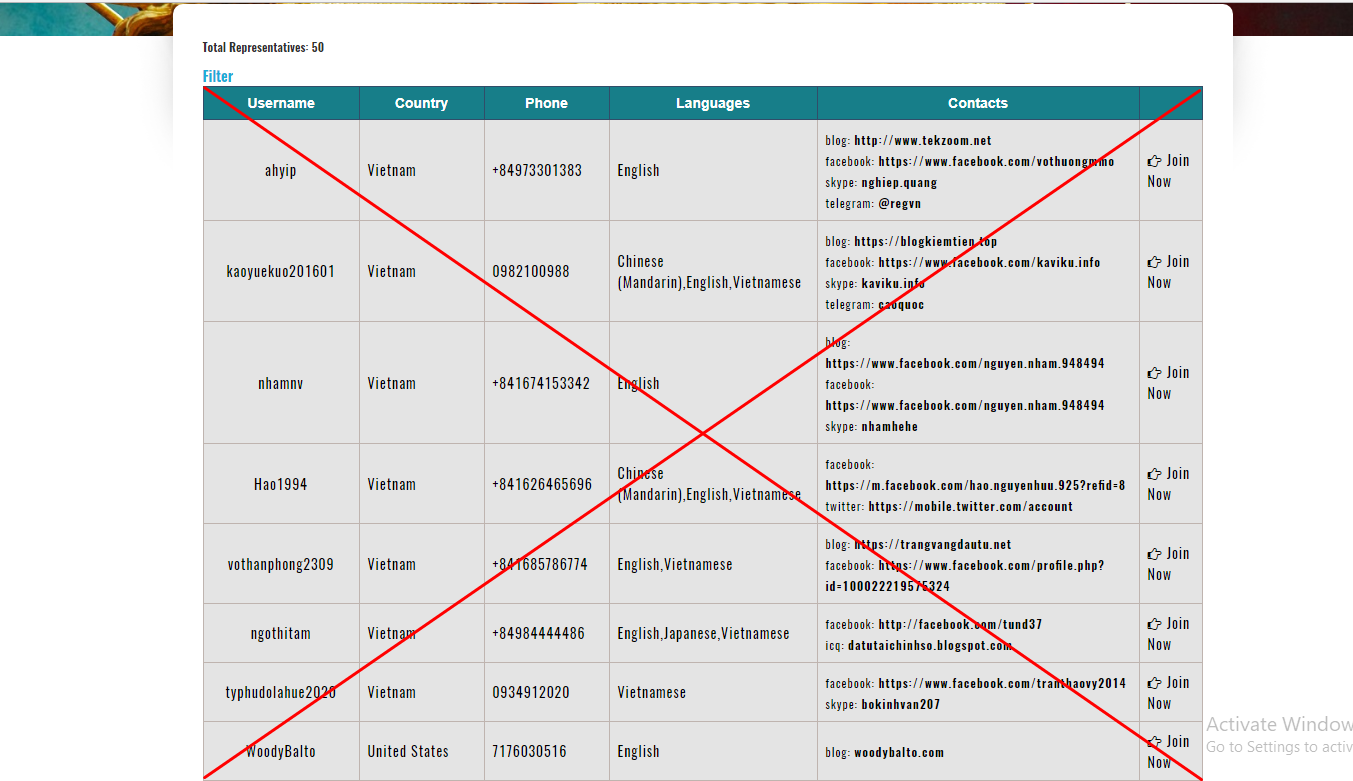1353x781 pixels.
Task: Open the tranthaovy2014 facebook link
Action: (1002, 684)
